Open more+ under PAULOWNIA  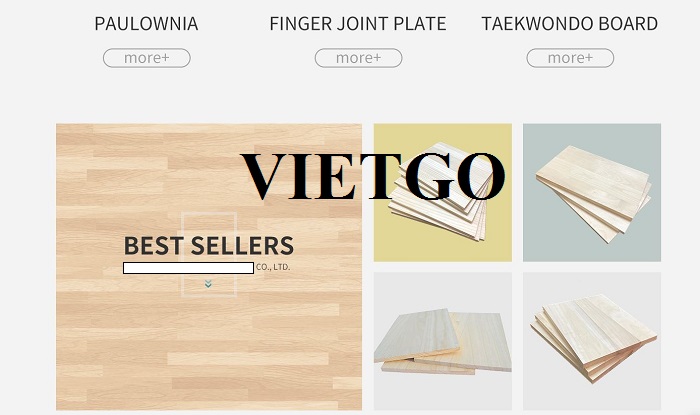(x=146, y=58)
